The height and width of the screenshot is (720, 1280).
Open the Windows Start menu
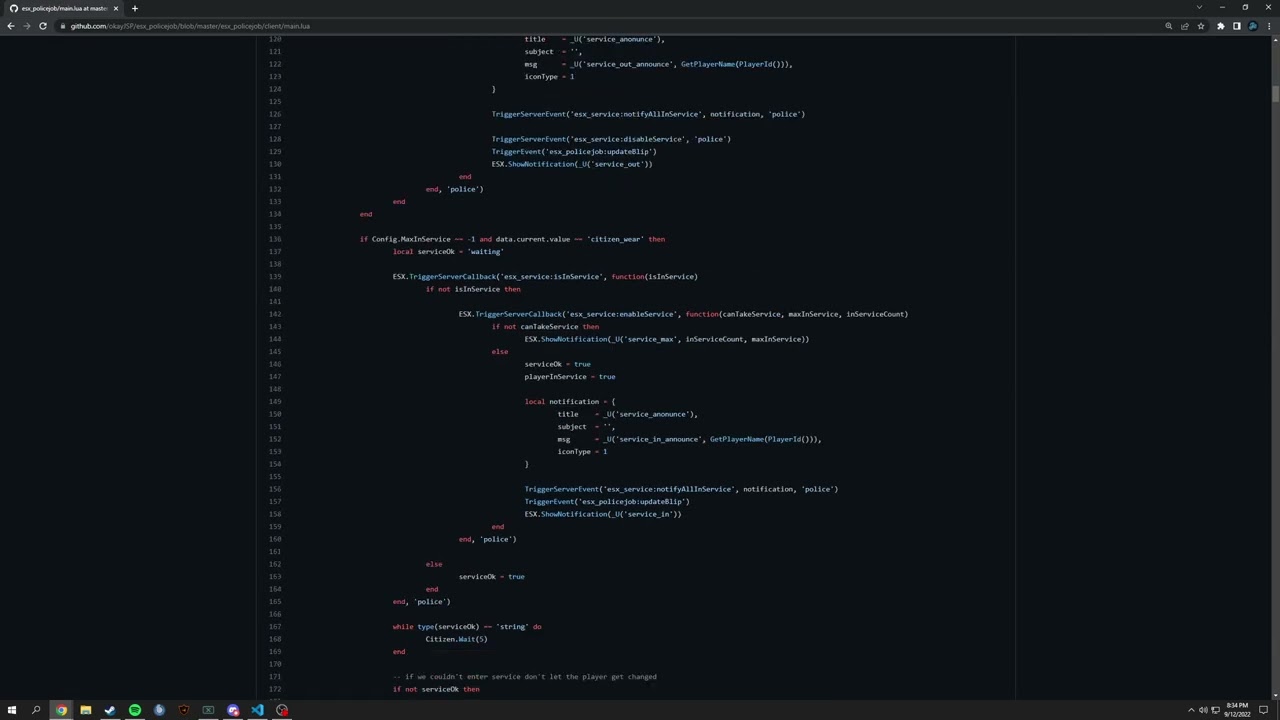tap(12, 710)
